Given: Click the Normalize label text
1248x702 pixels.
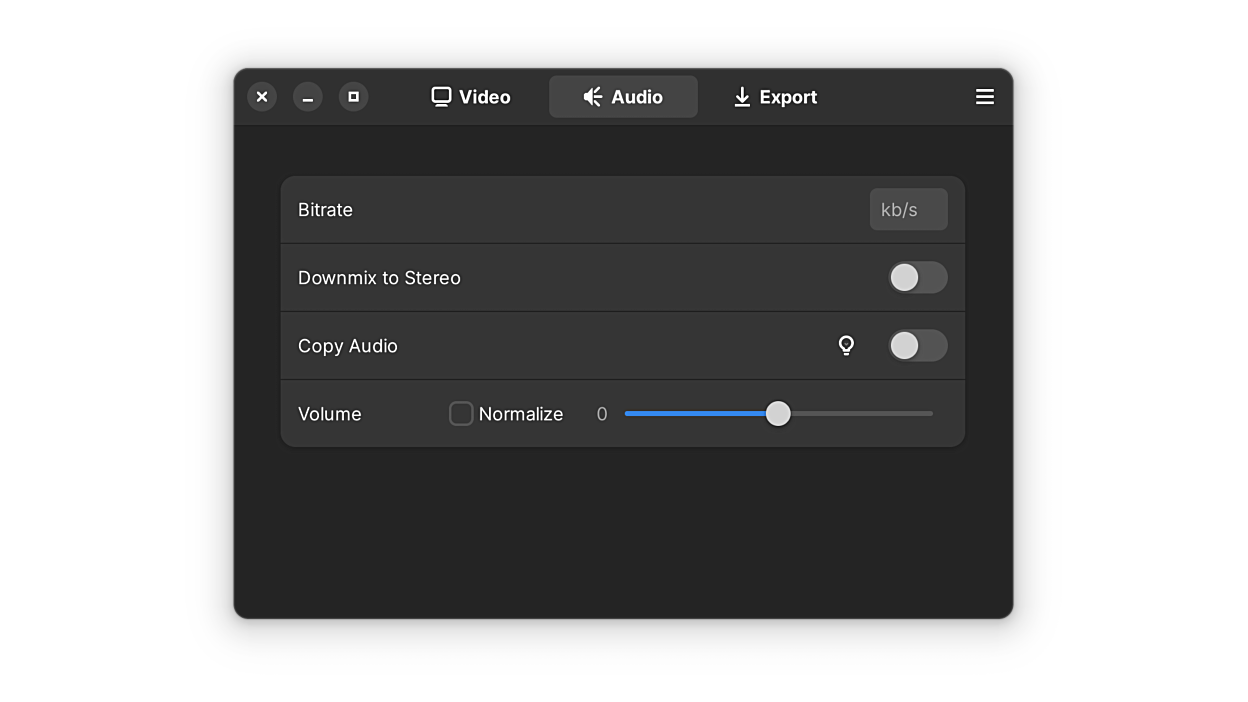Looking at the screenshot, I should click(x=521, y=414).
